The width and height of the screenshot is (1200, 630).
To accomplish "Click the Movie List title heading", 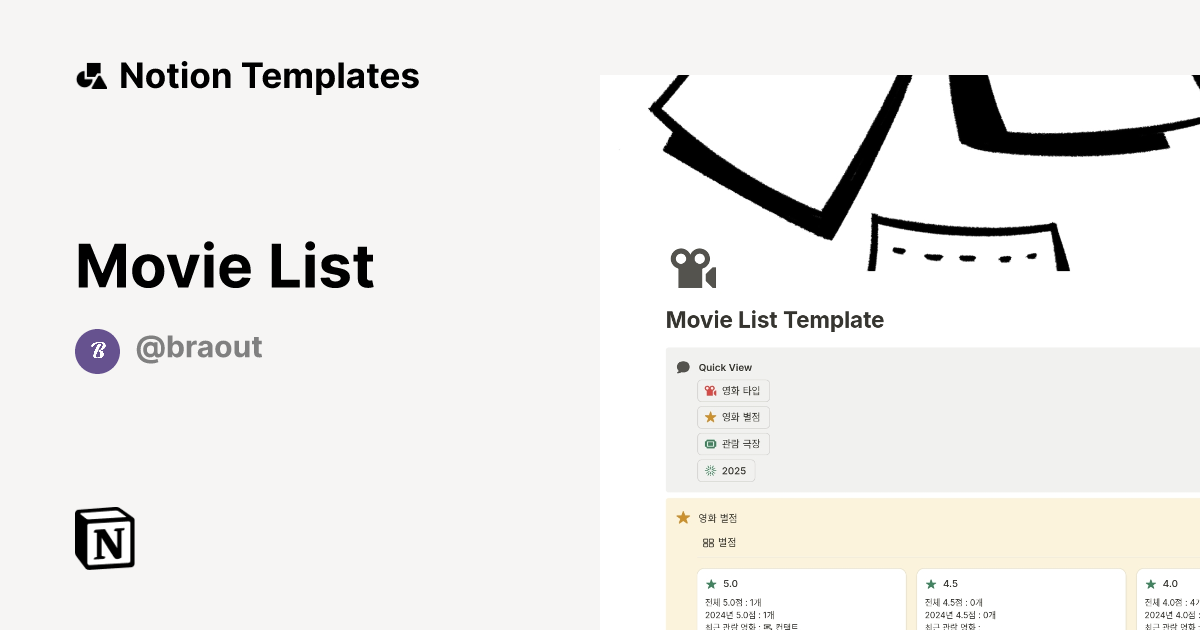I will (224, 265).
